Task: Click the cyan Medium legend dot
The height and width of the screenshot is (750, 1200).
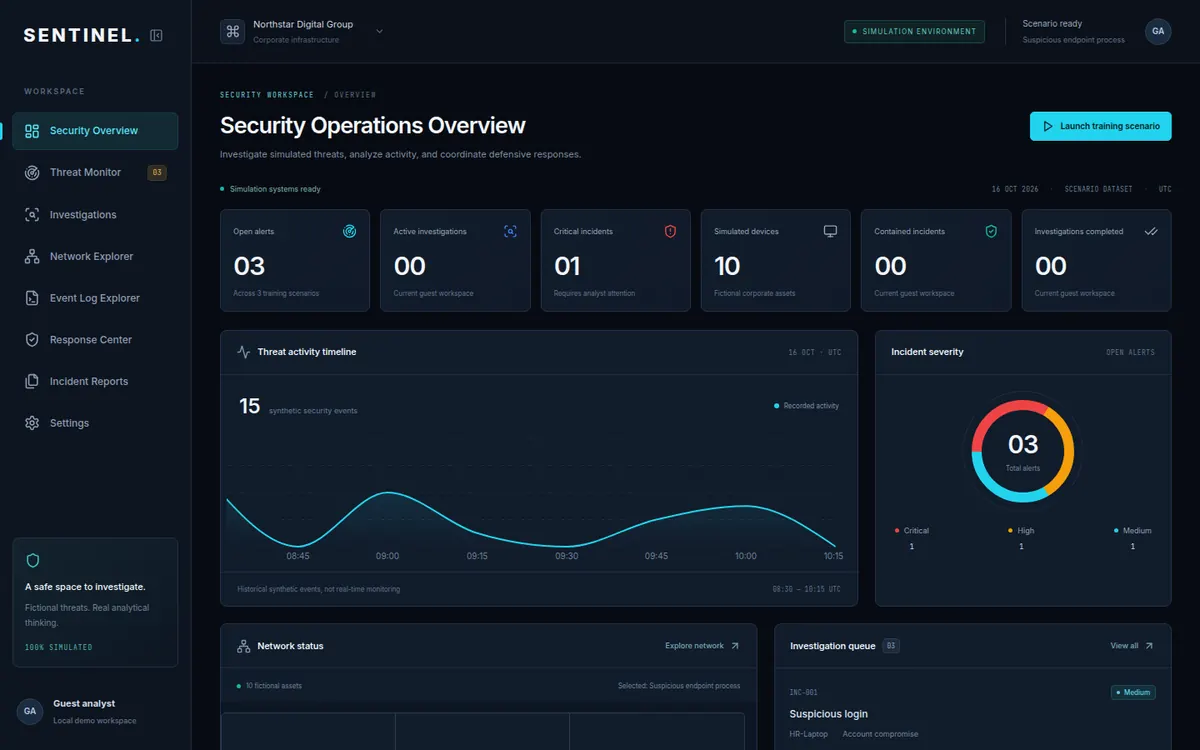Action: click(1116, 531)
